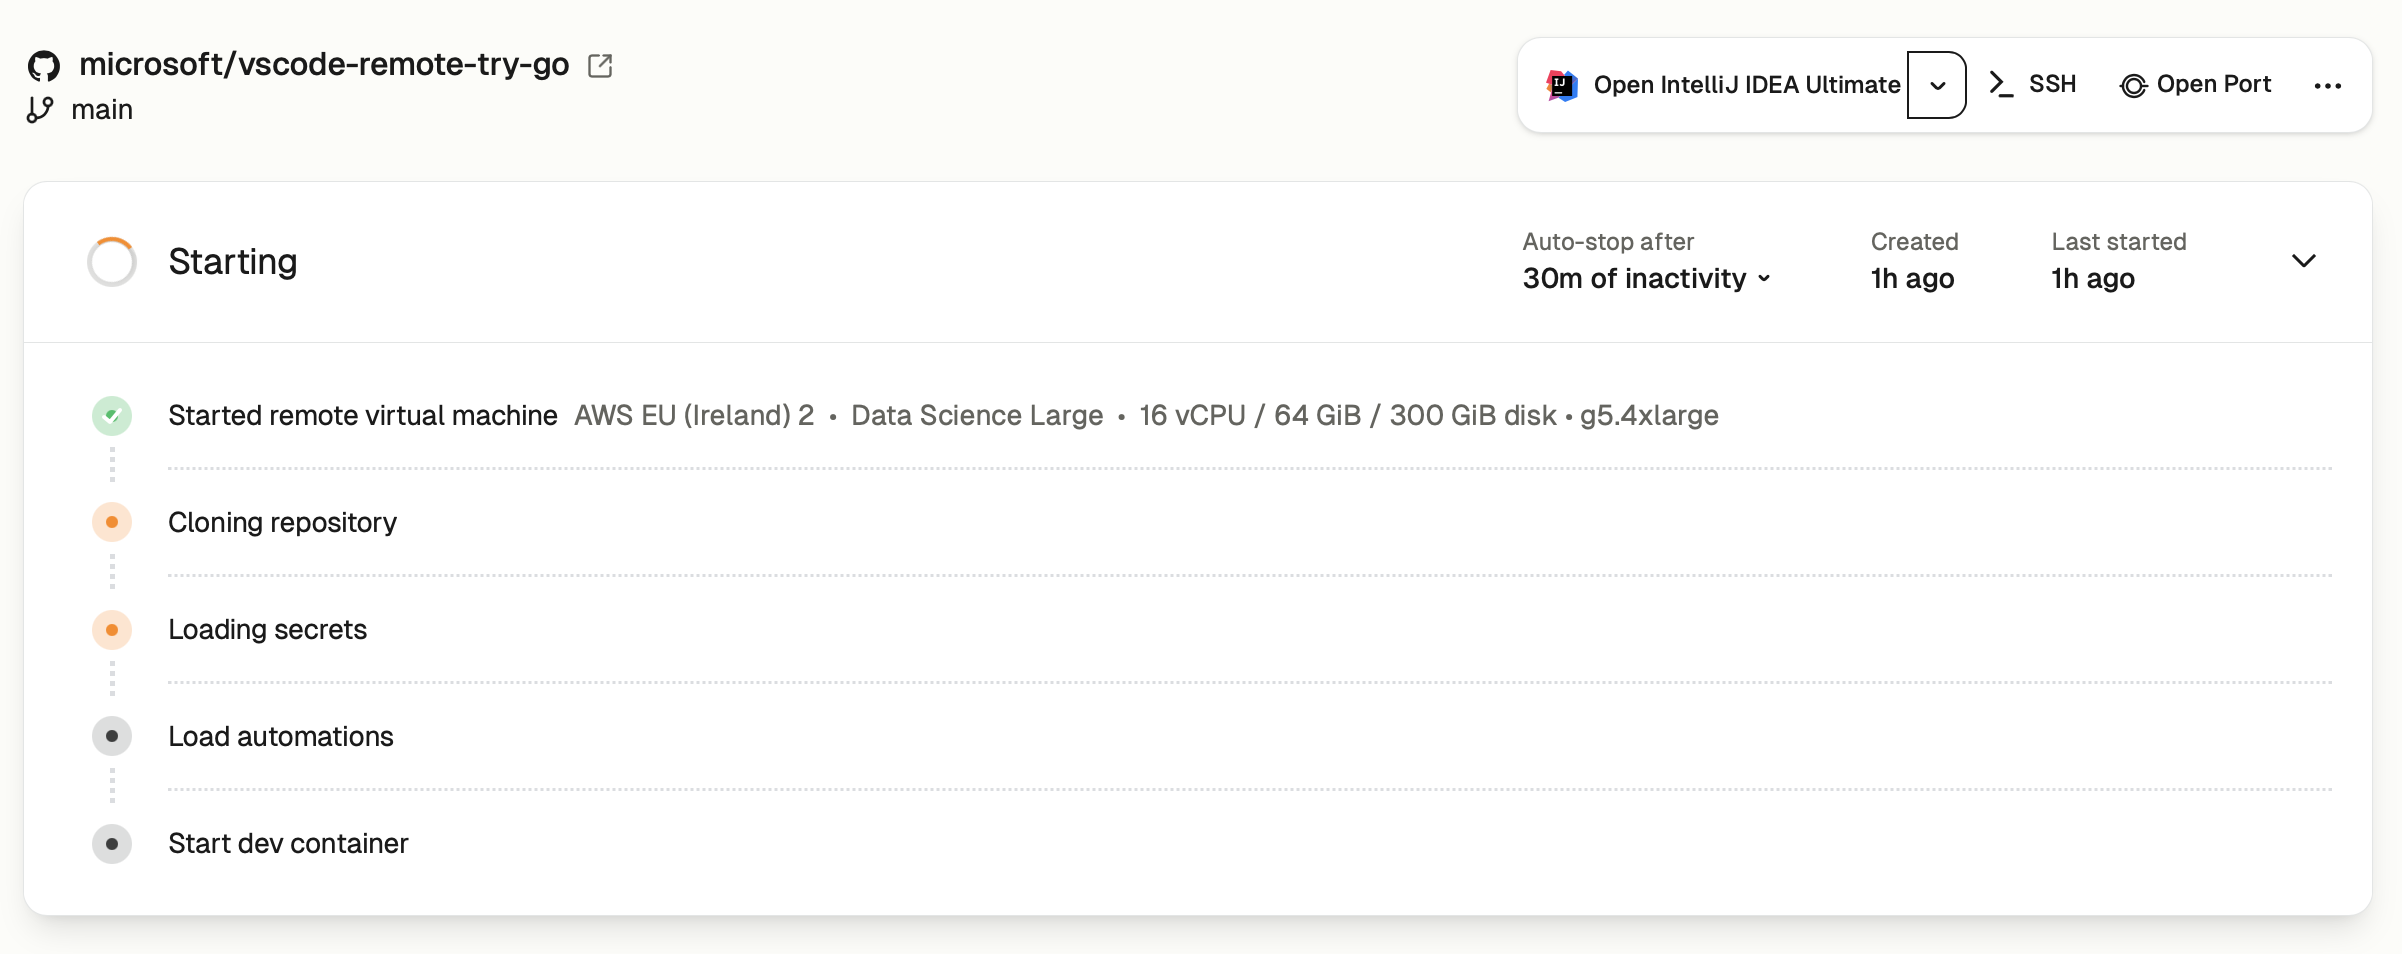Click the Open Port icon
The height and width of the screenshot is (954, 2402).
click(x=2133, y=86)
